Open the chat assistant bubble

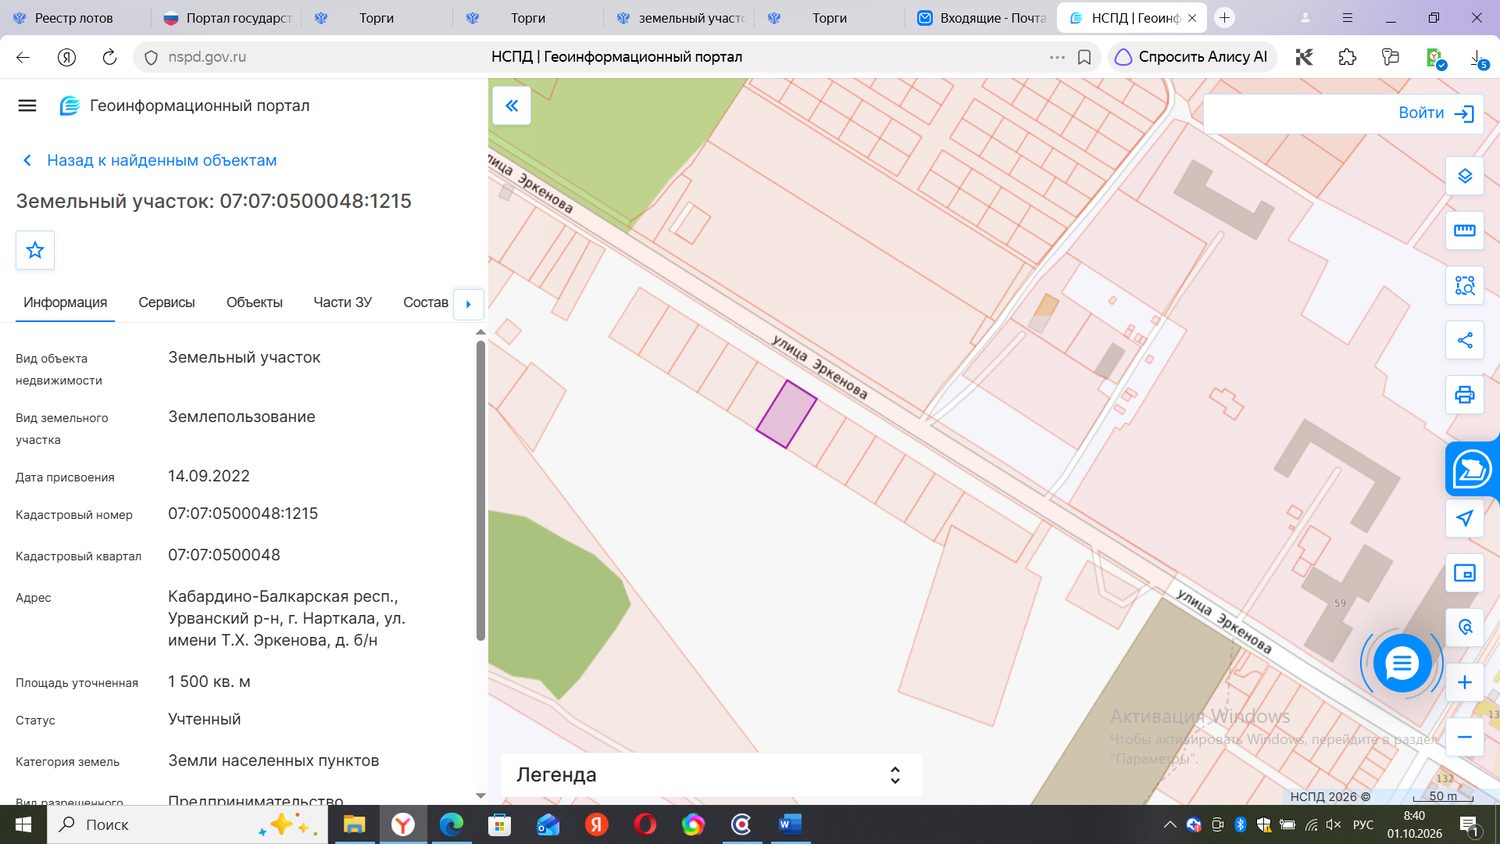(1402, 663)
